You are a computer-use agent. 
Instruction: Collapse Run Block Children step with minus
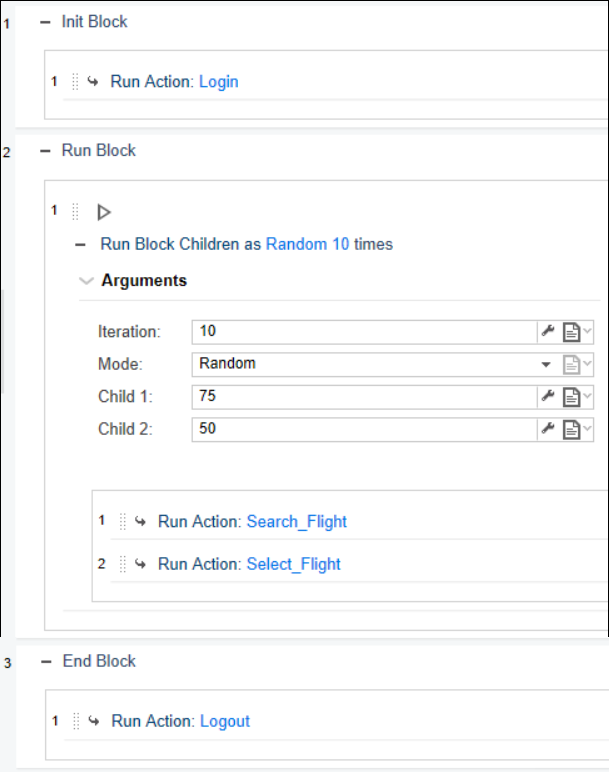point(81,245)
